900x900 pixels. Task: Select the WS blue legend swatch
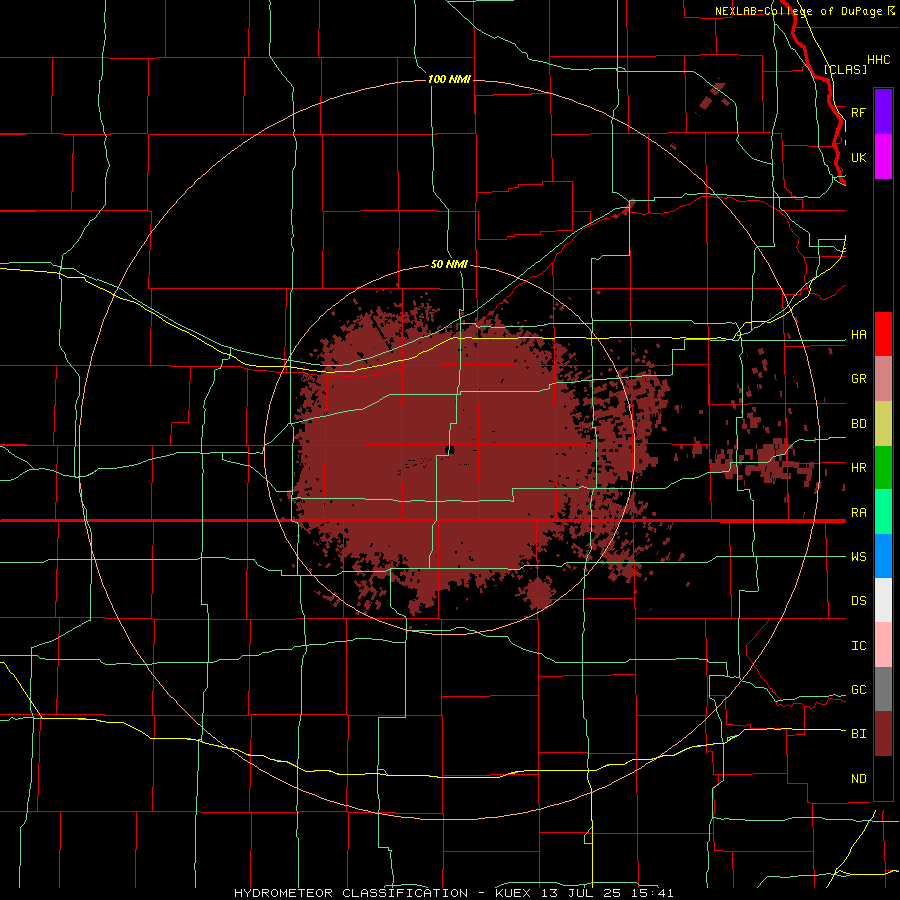pyautogui.click(x=883, y=556)
